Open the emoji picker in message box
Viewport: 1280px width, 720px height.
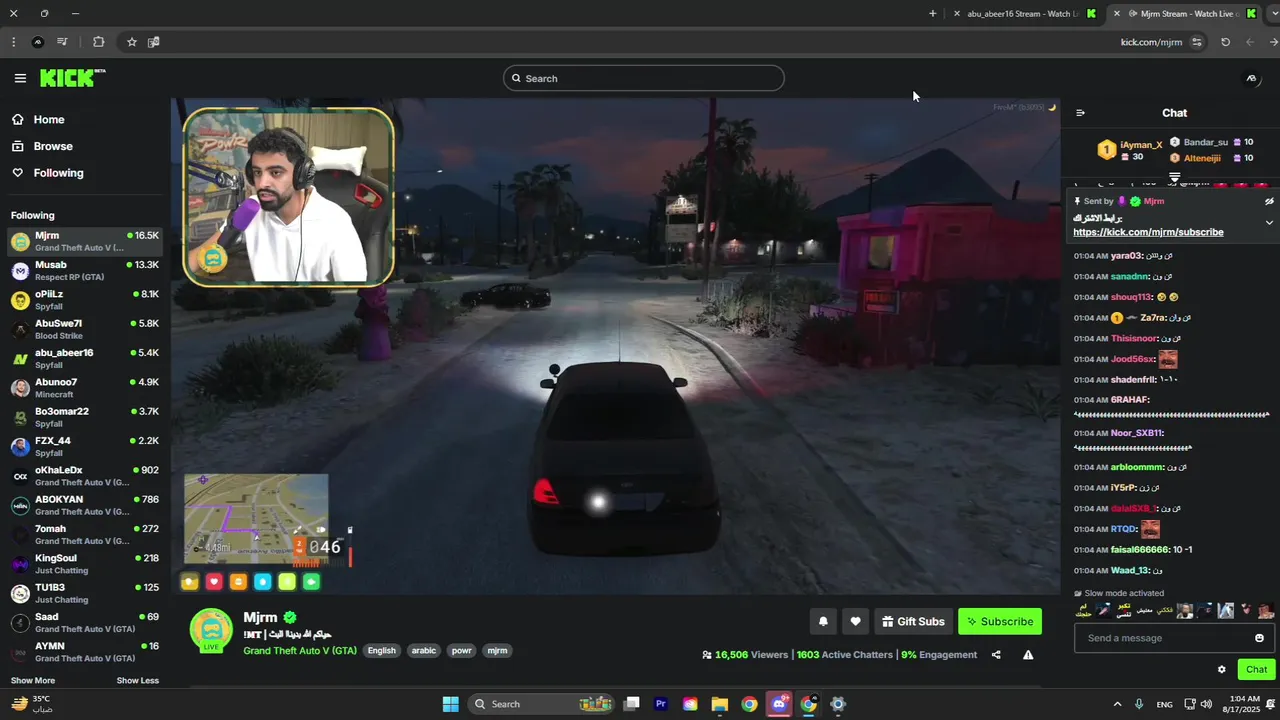click(x=1259, y=638)
